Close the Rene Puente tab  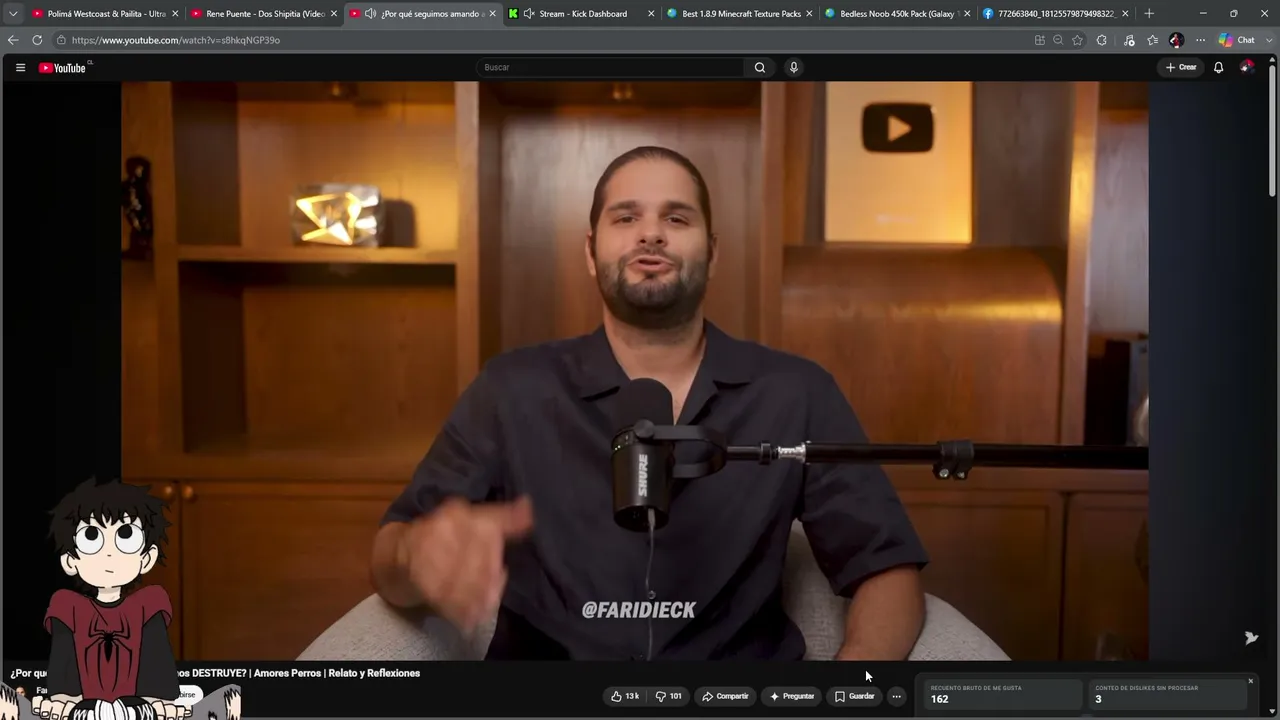pos(333,14)
